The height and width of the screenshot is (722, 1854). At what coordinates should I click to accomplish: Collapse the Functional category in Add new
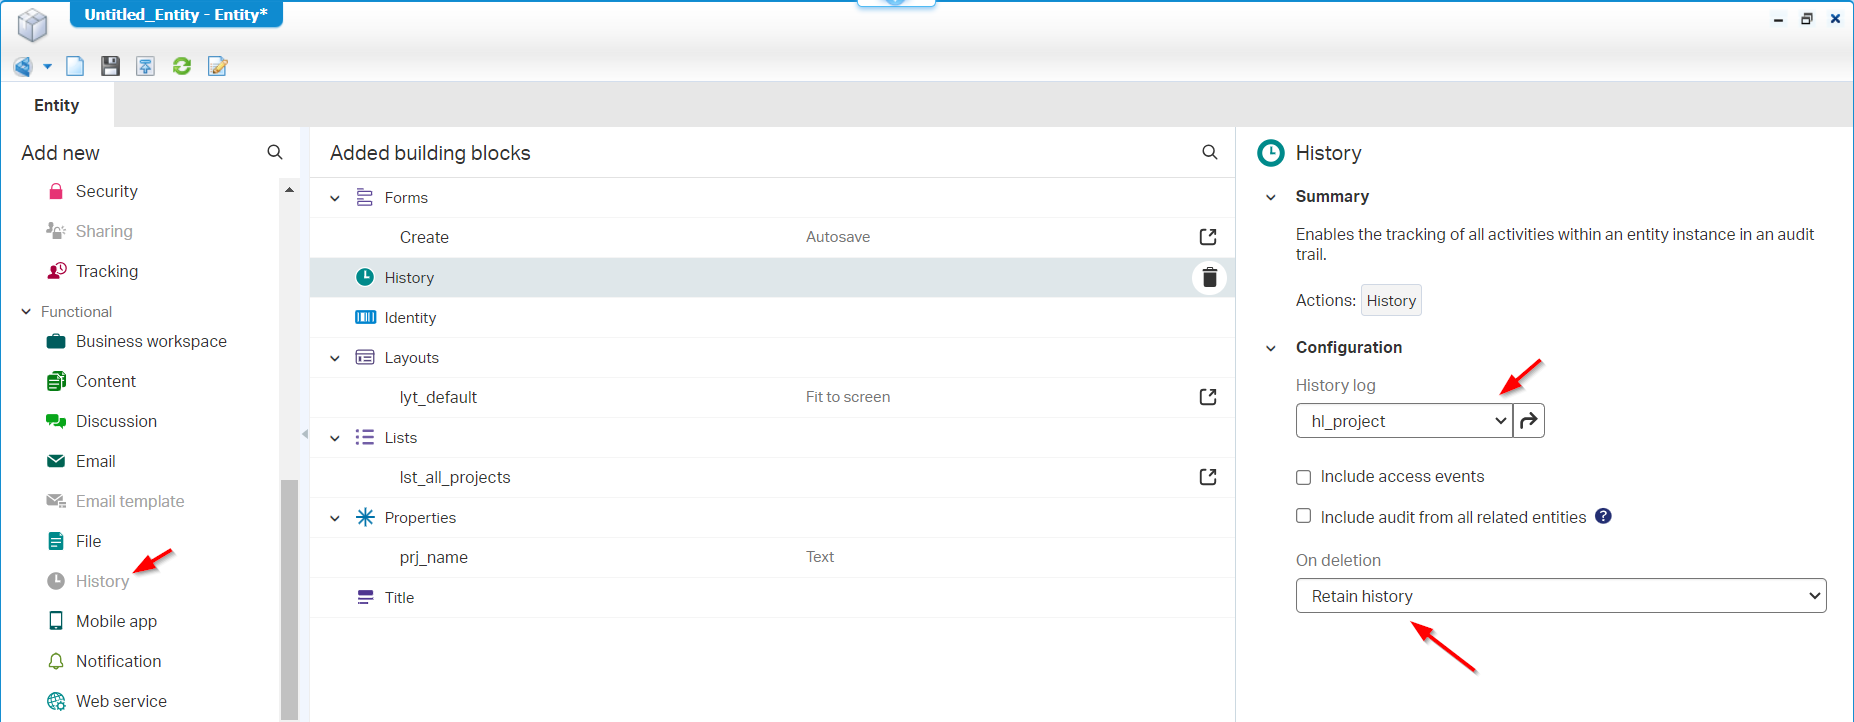click(27, 312)
